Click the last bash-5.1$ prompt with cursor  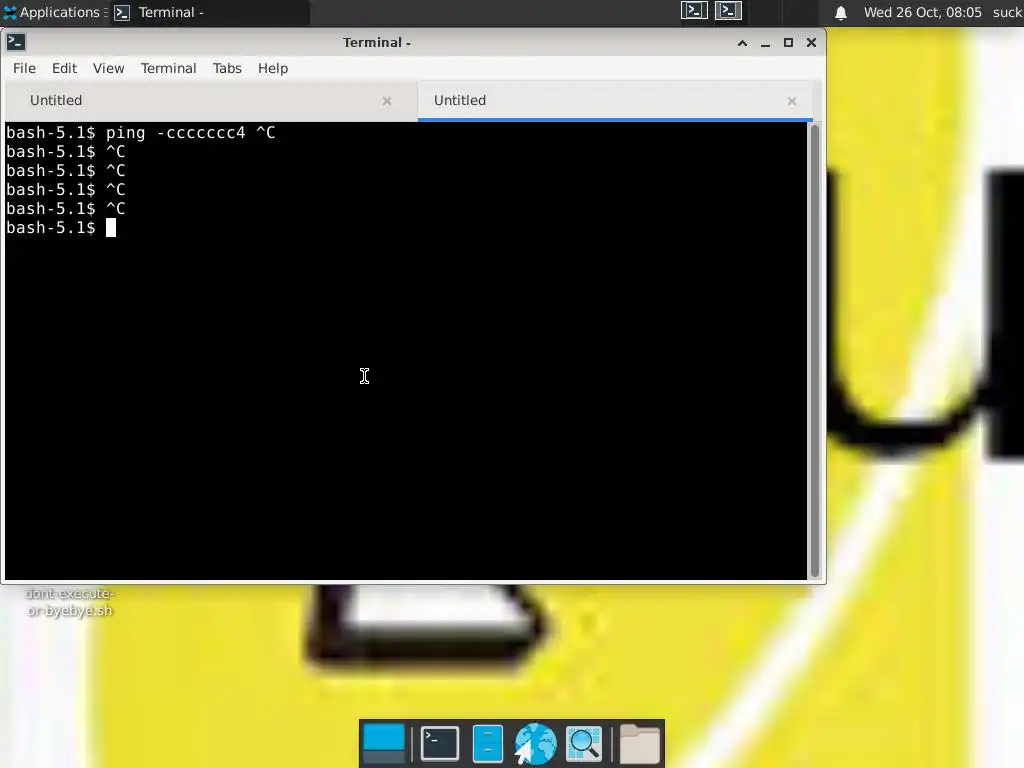tap(61, 228)
